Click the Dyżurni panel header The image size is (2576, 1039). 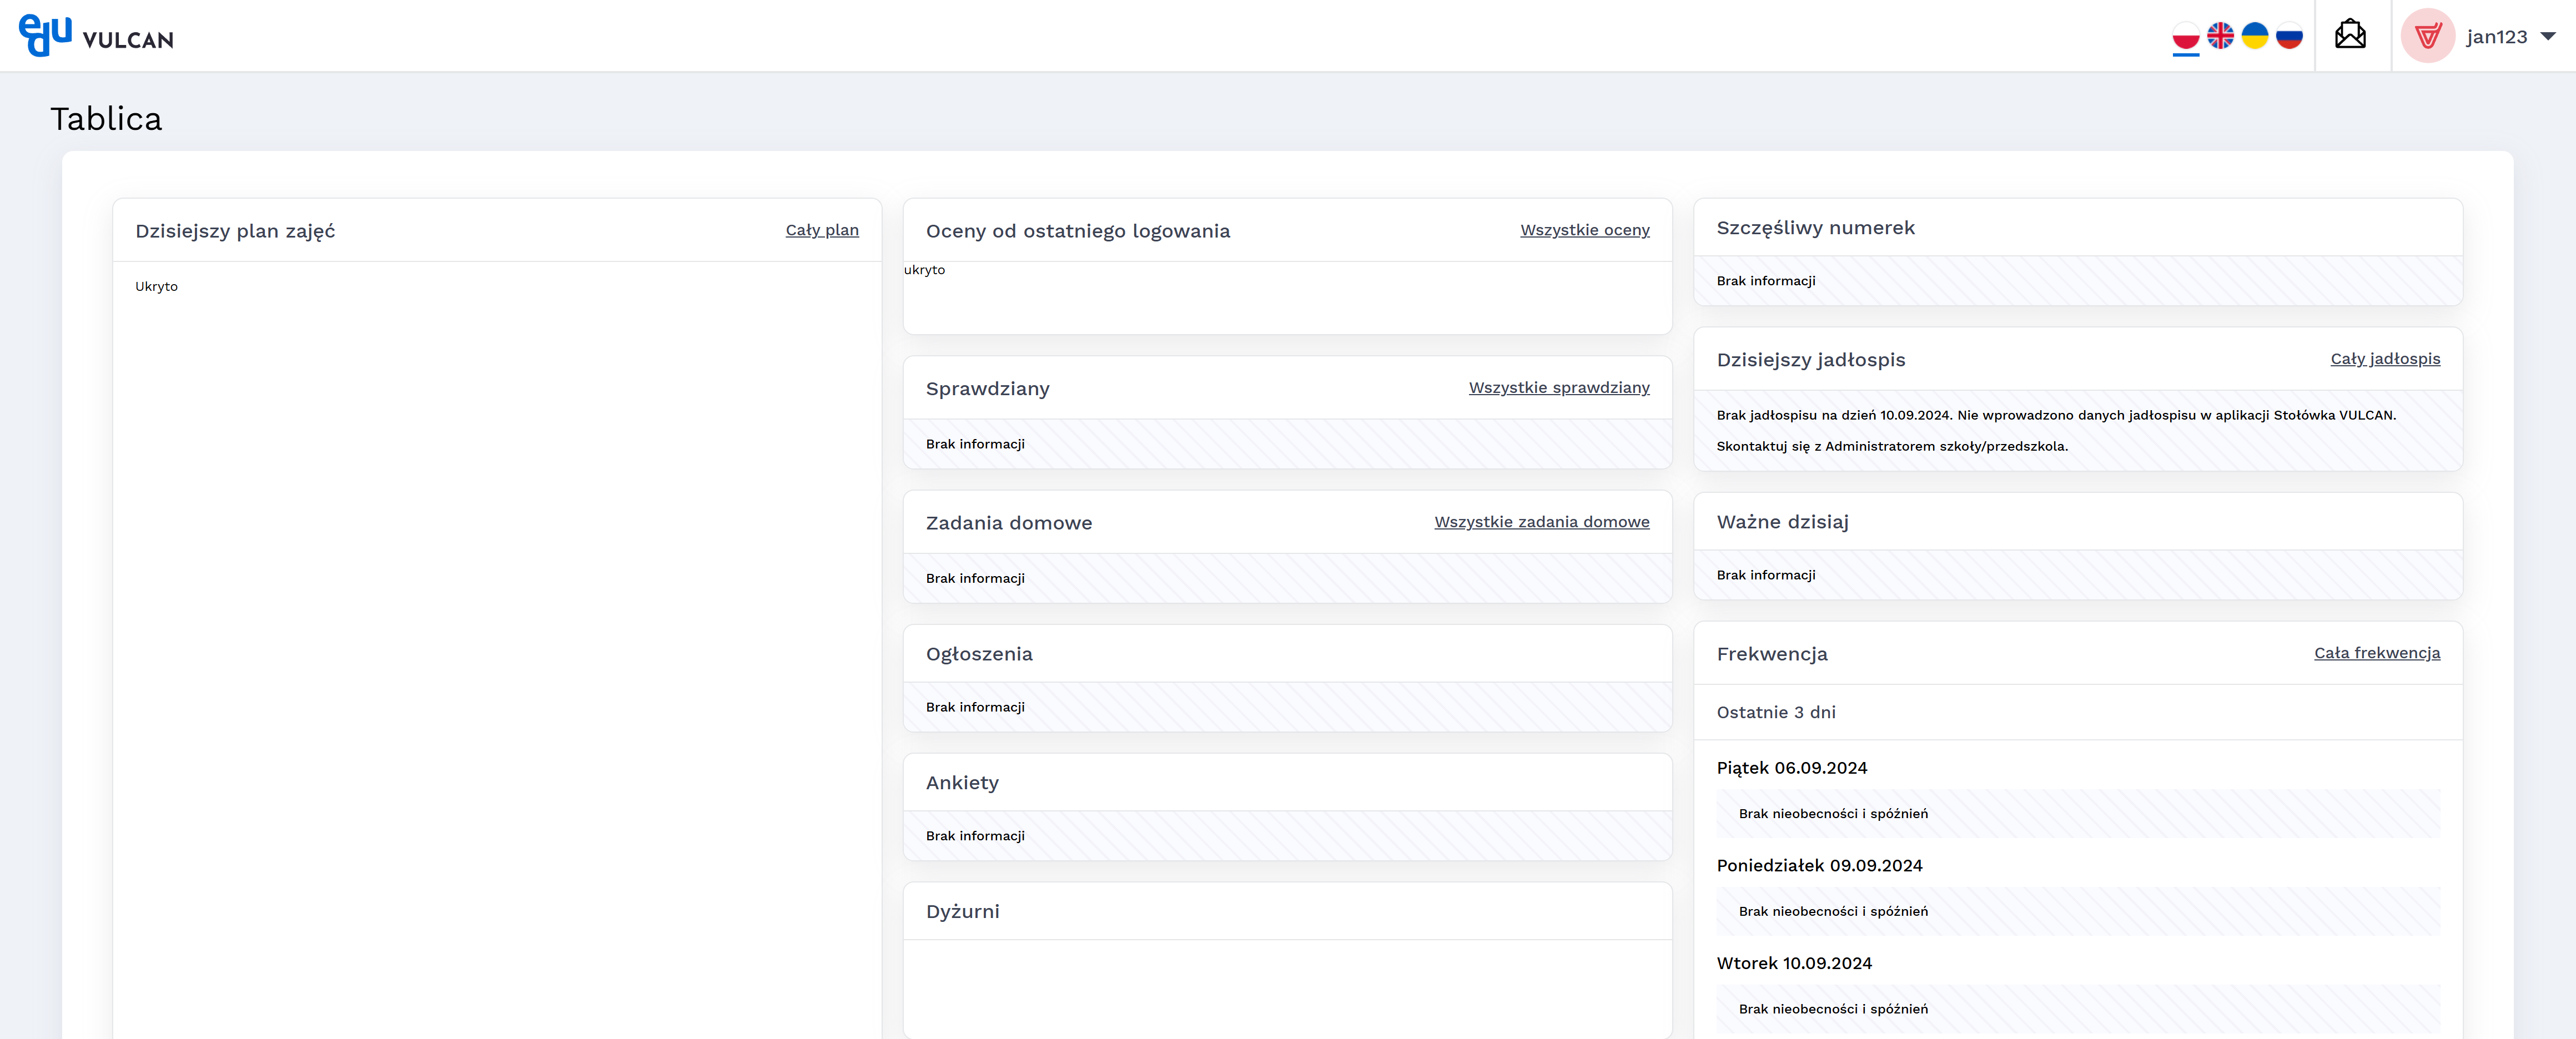[962, 912]
